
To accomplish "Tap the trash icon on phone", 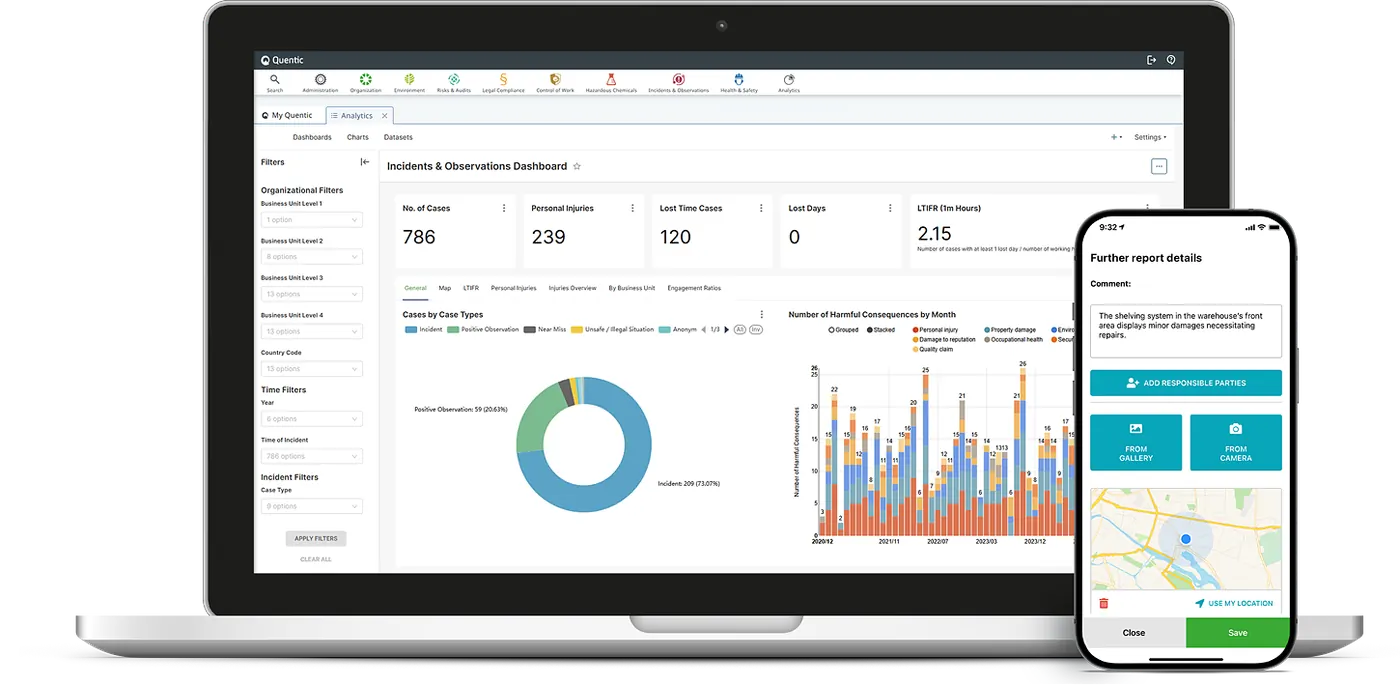I will (1104, 603).
